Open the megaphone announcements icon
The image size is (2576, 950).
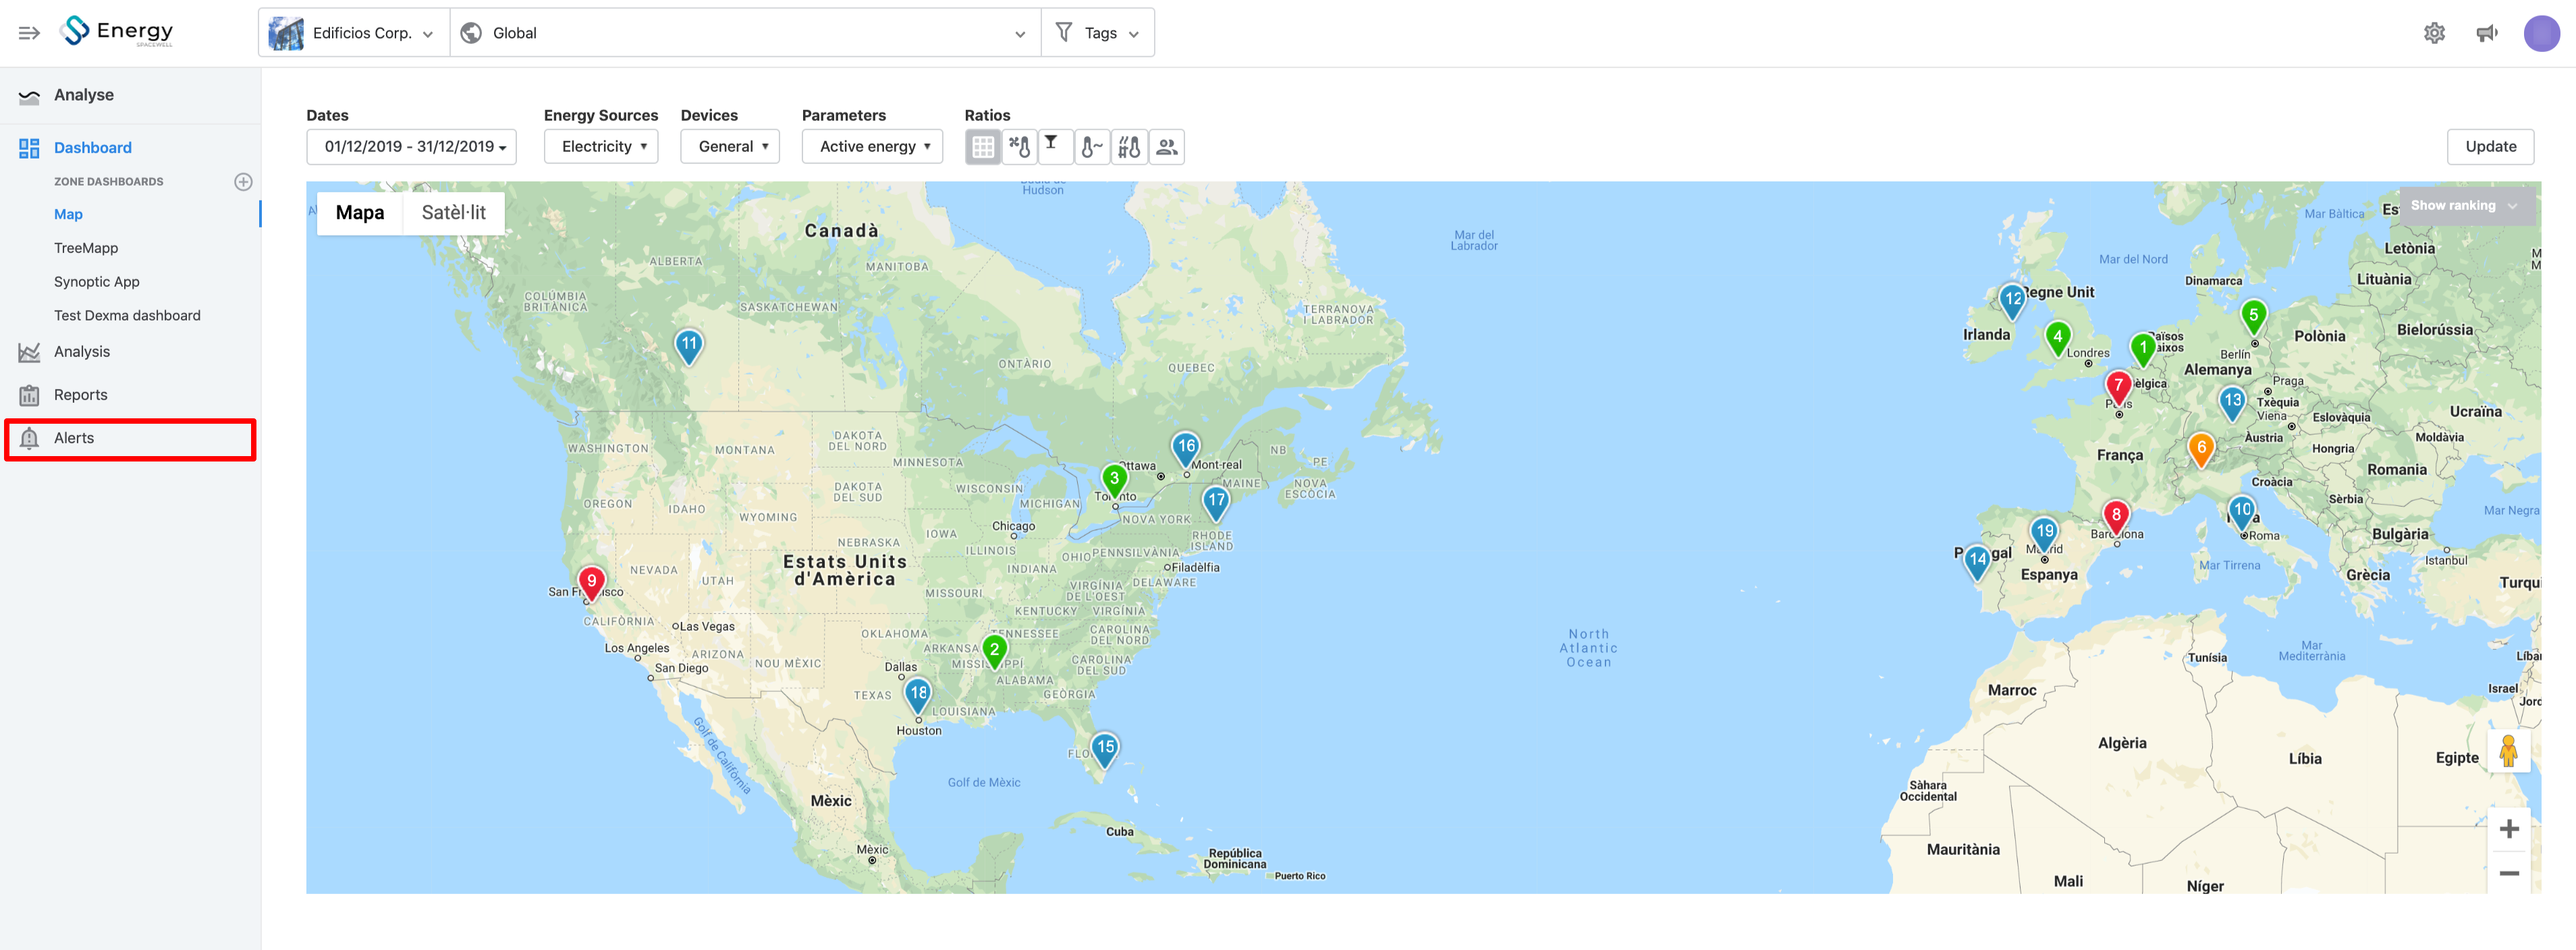[x=2487, y=33]
